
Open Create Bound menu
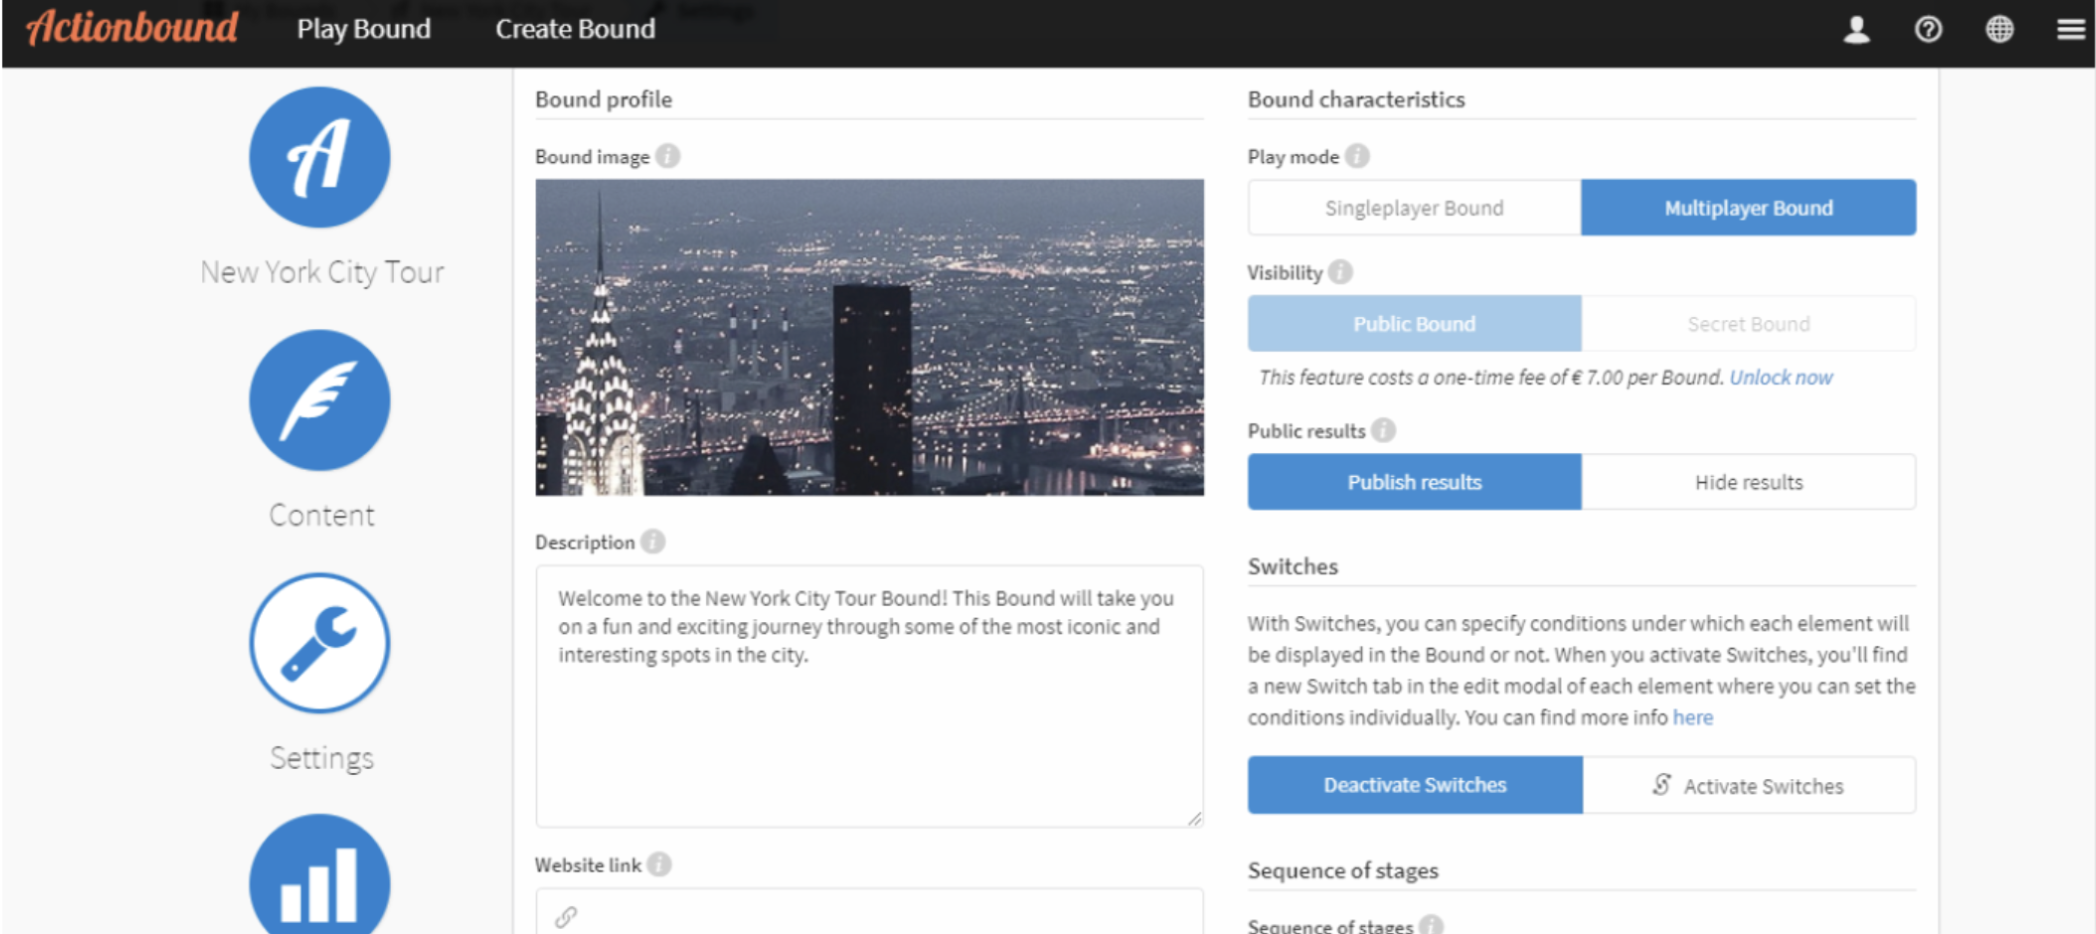pos(575,29)
